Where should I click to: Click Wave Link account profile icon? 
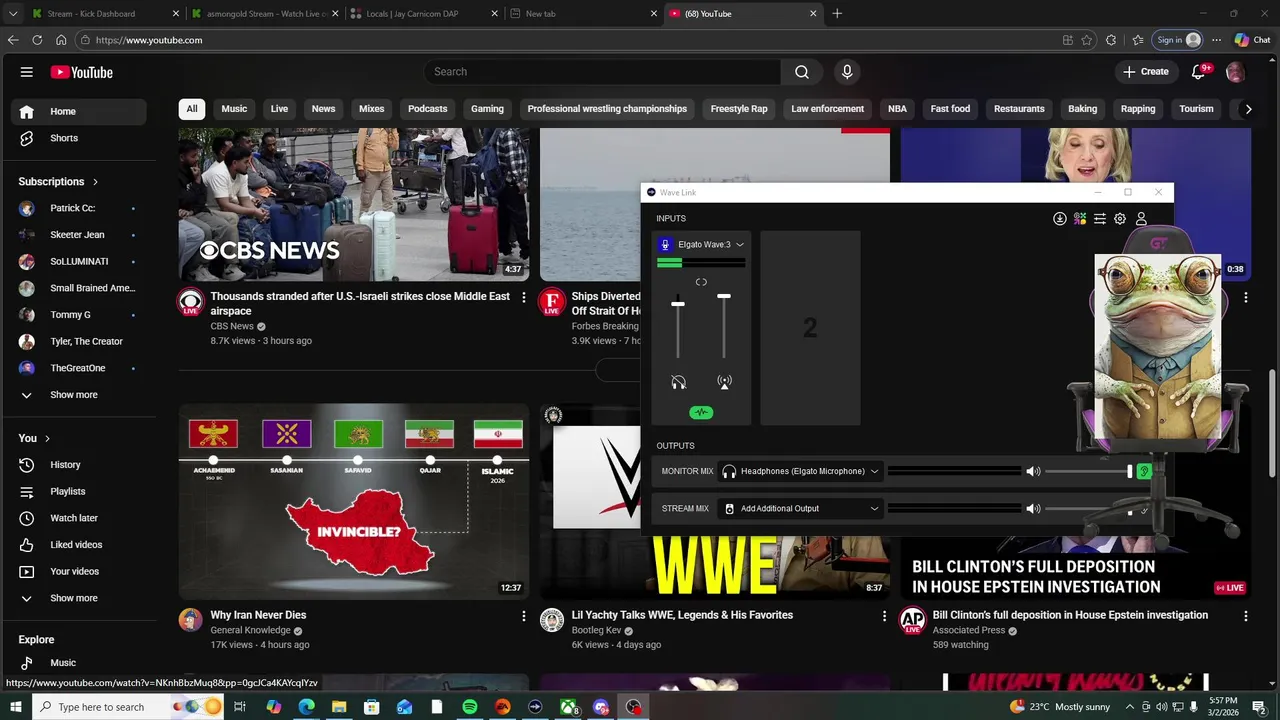point(1141,218)
